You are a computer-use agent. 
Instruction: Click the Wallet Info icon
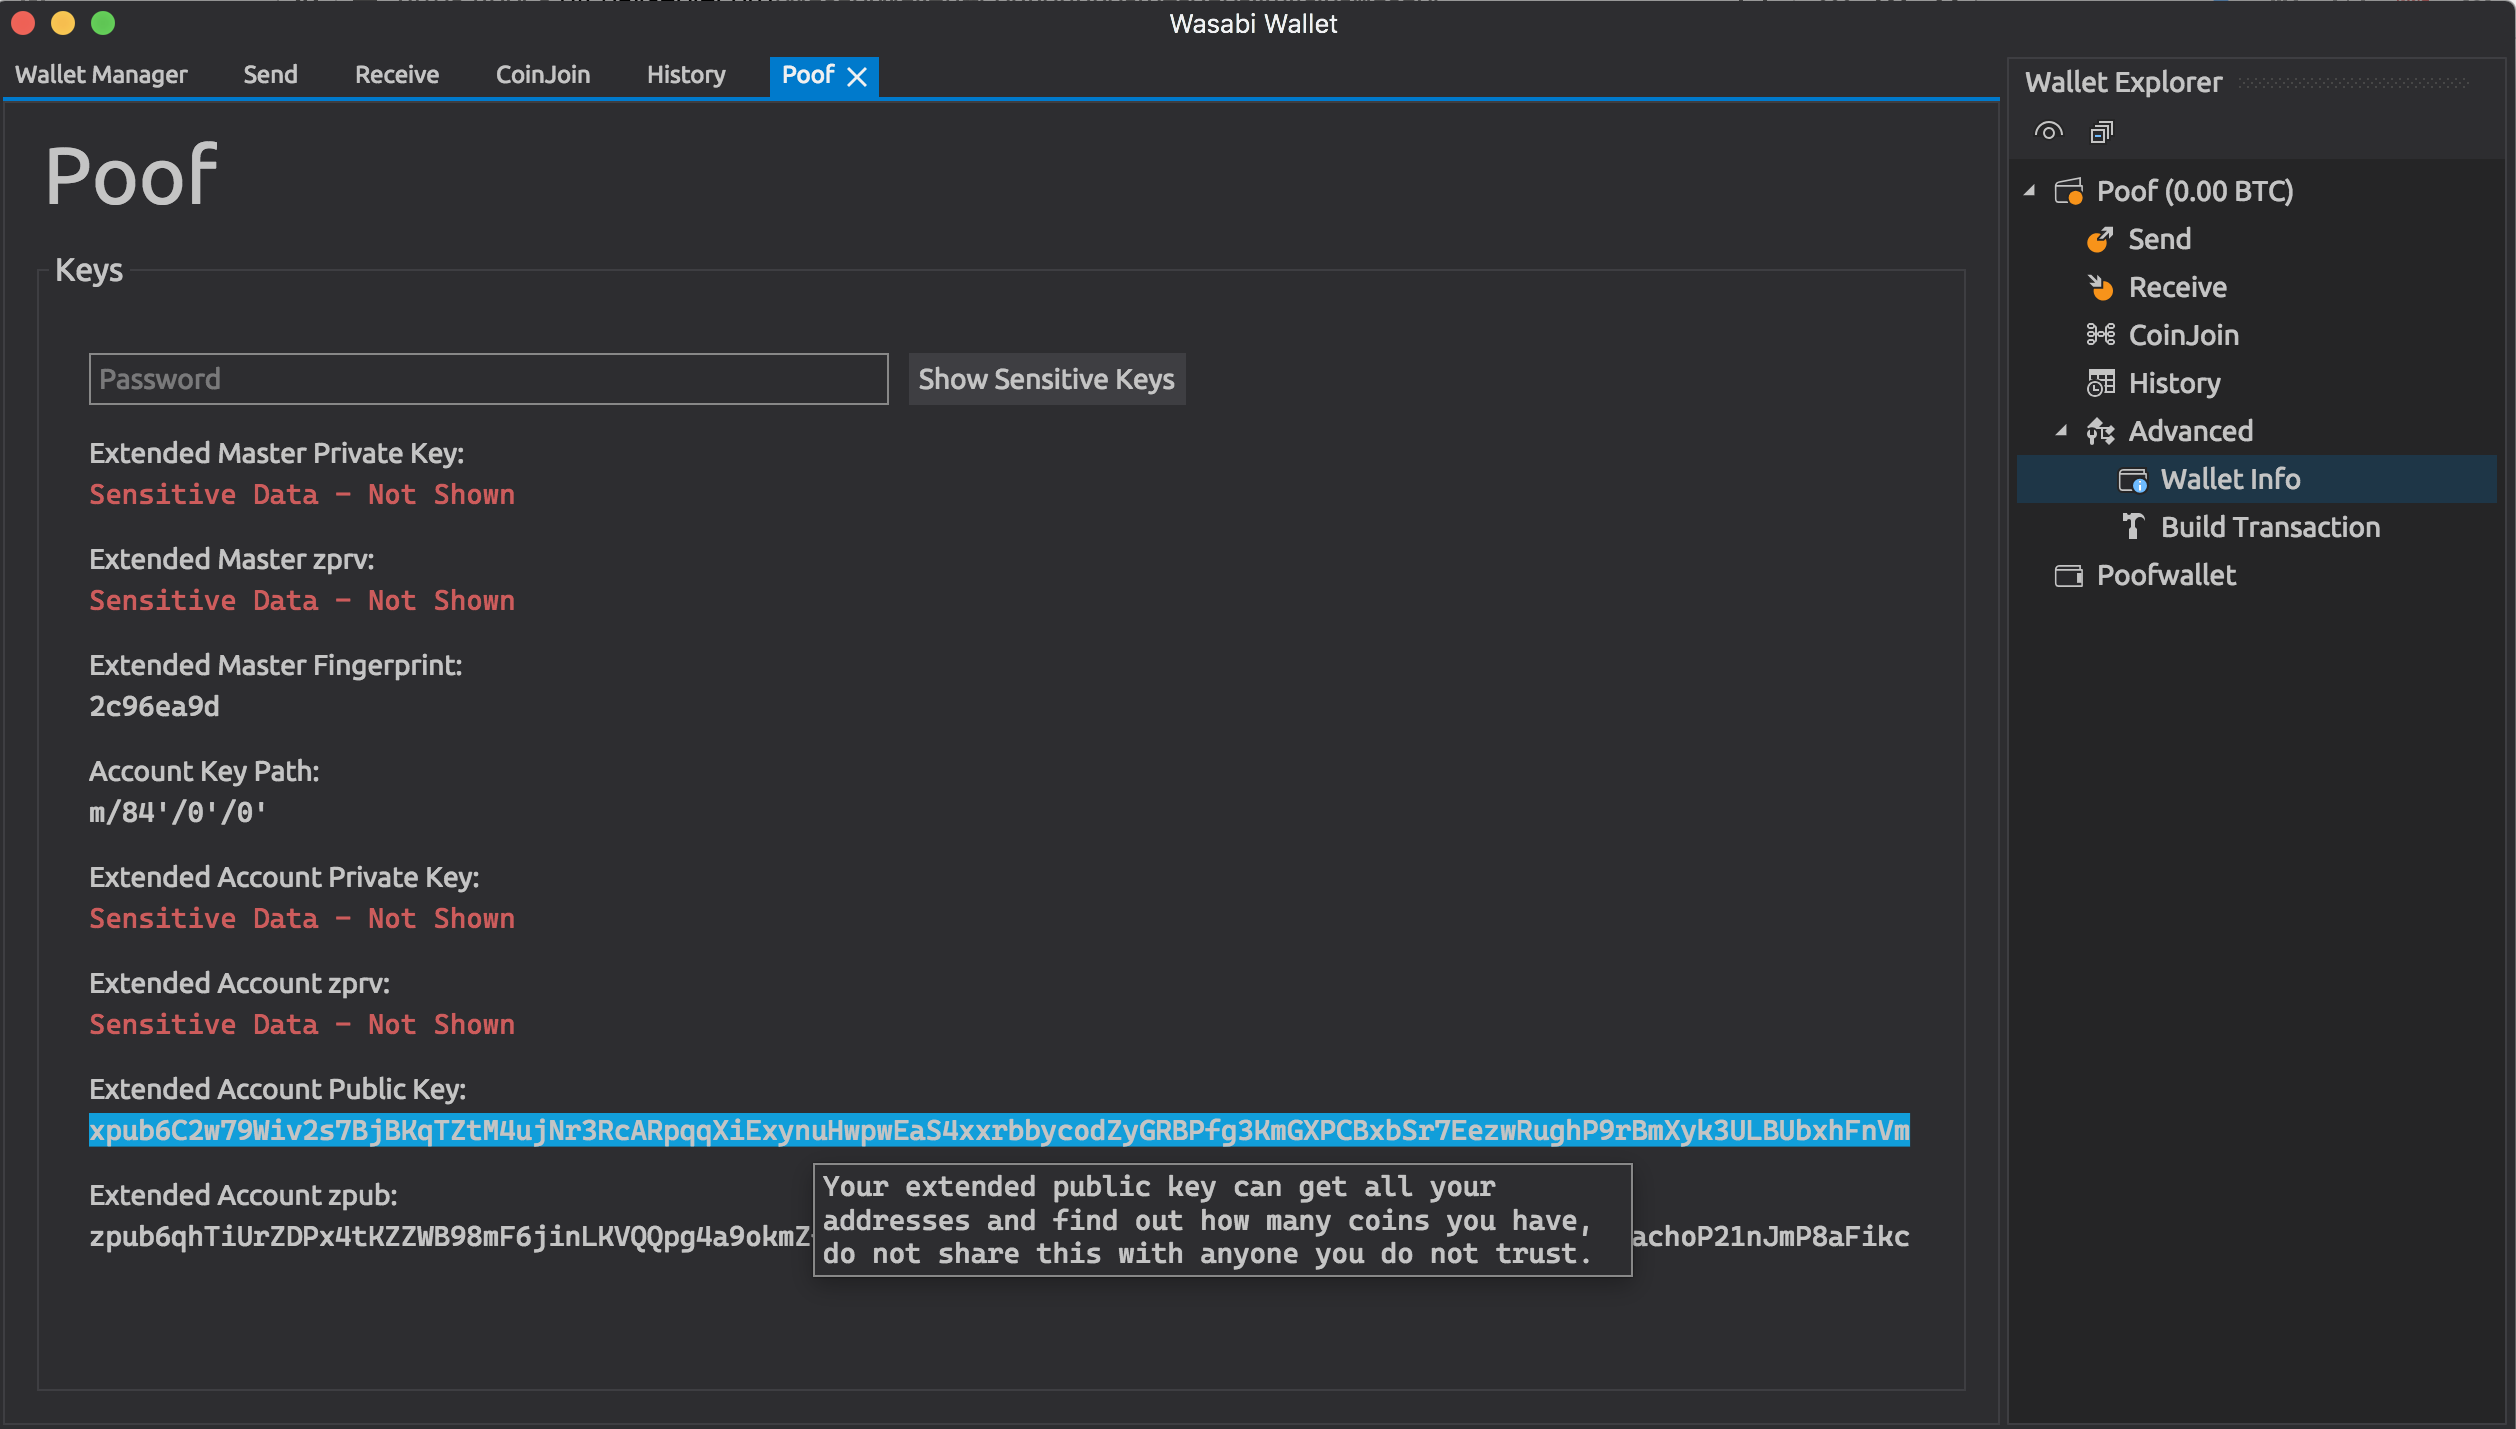pos(2132,480)
